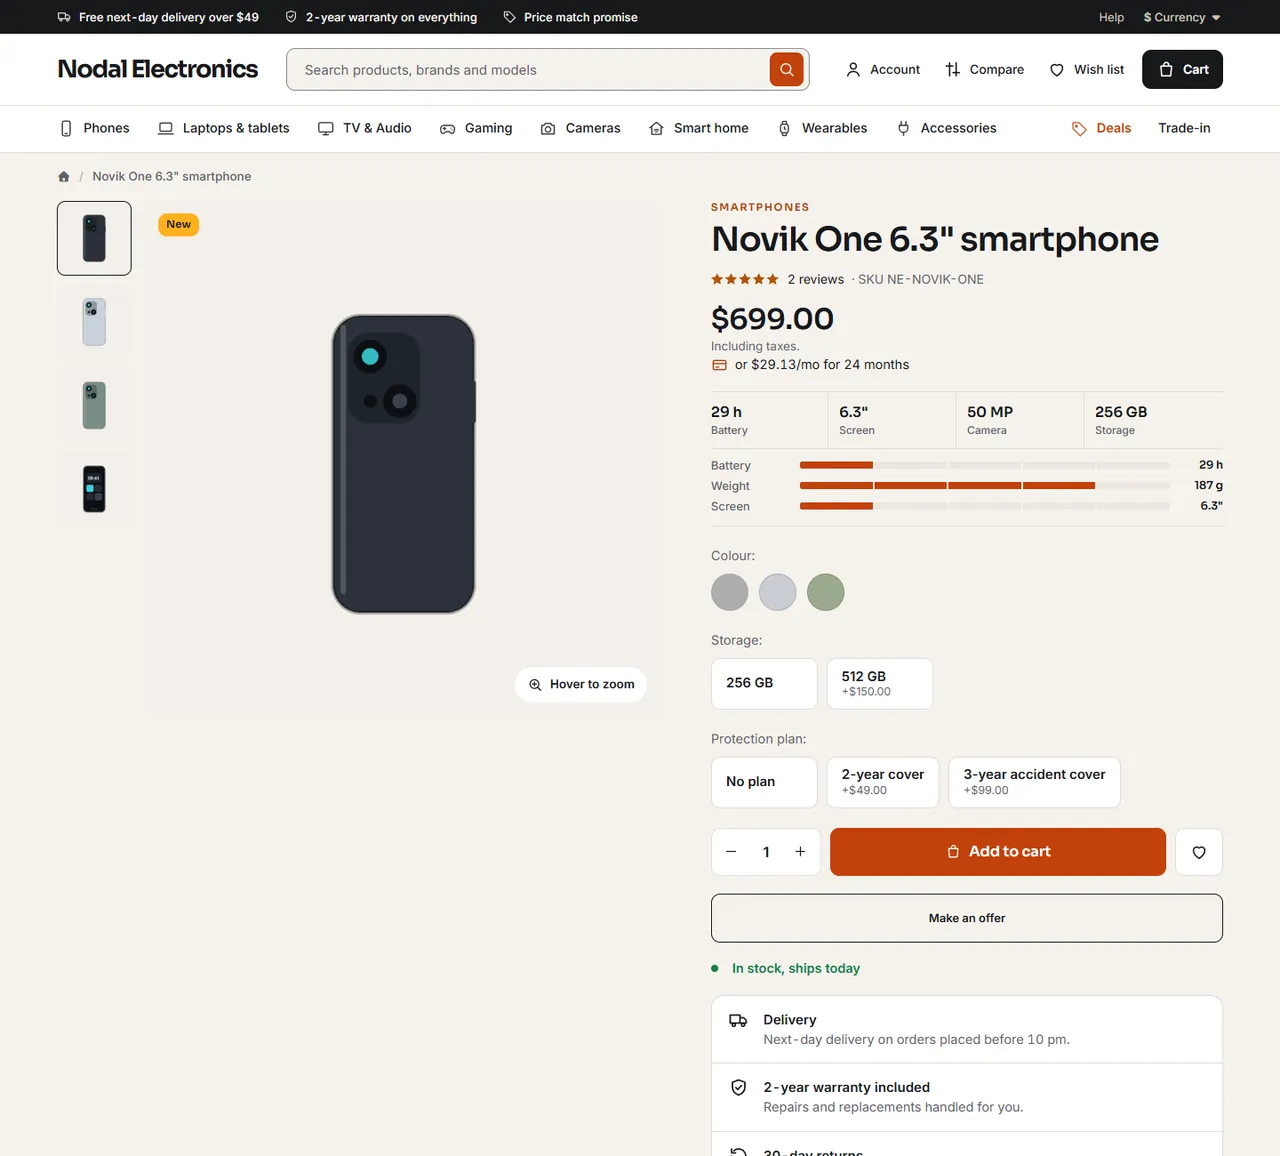This screenshot has width=1280, height=1156.
Task: Open the Trade-in page
Action: pos(1184,128)
